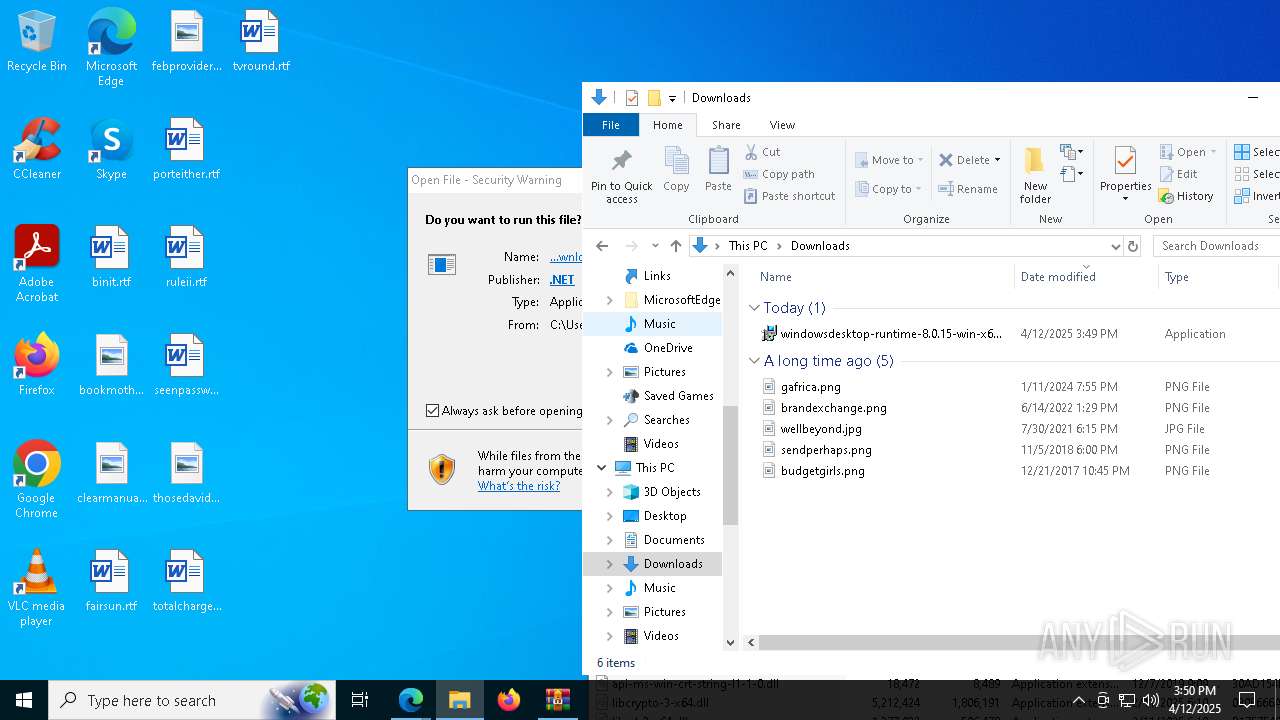The height and width of the screenshot is (720, 1280).
Task: Expand the MicrosoftEdge tree node
Action: pyautogui.click(x=610, y=300)
